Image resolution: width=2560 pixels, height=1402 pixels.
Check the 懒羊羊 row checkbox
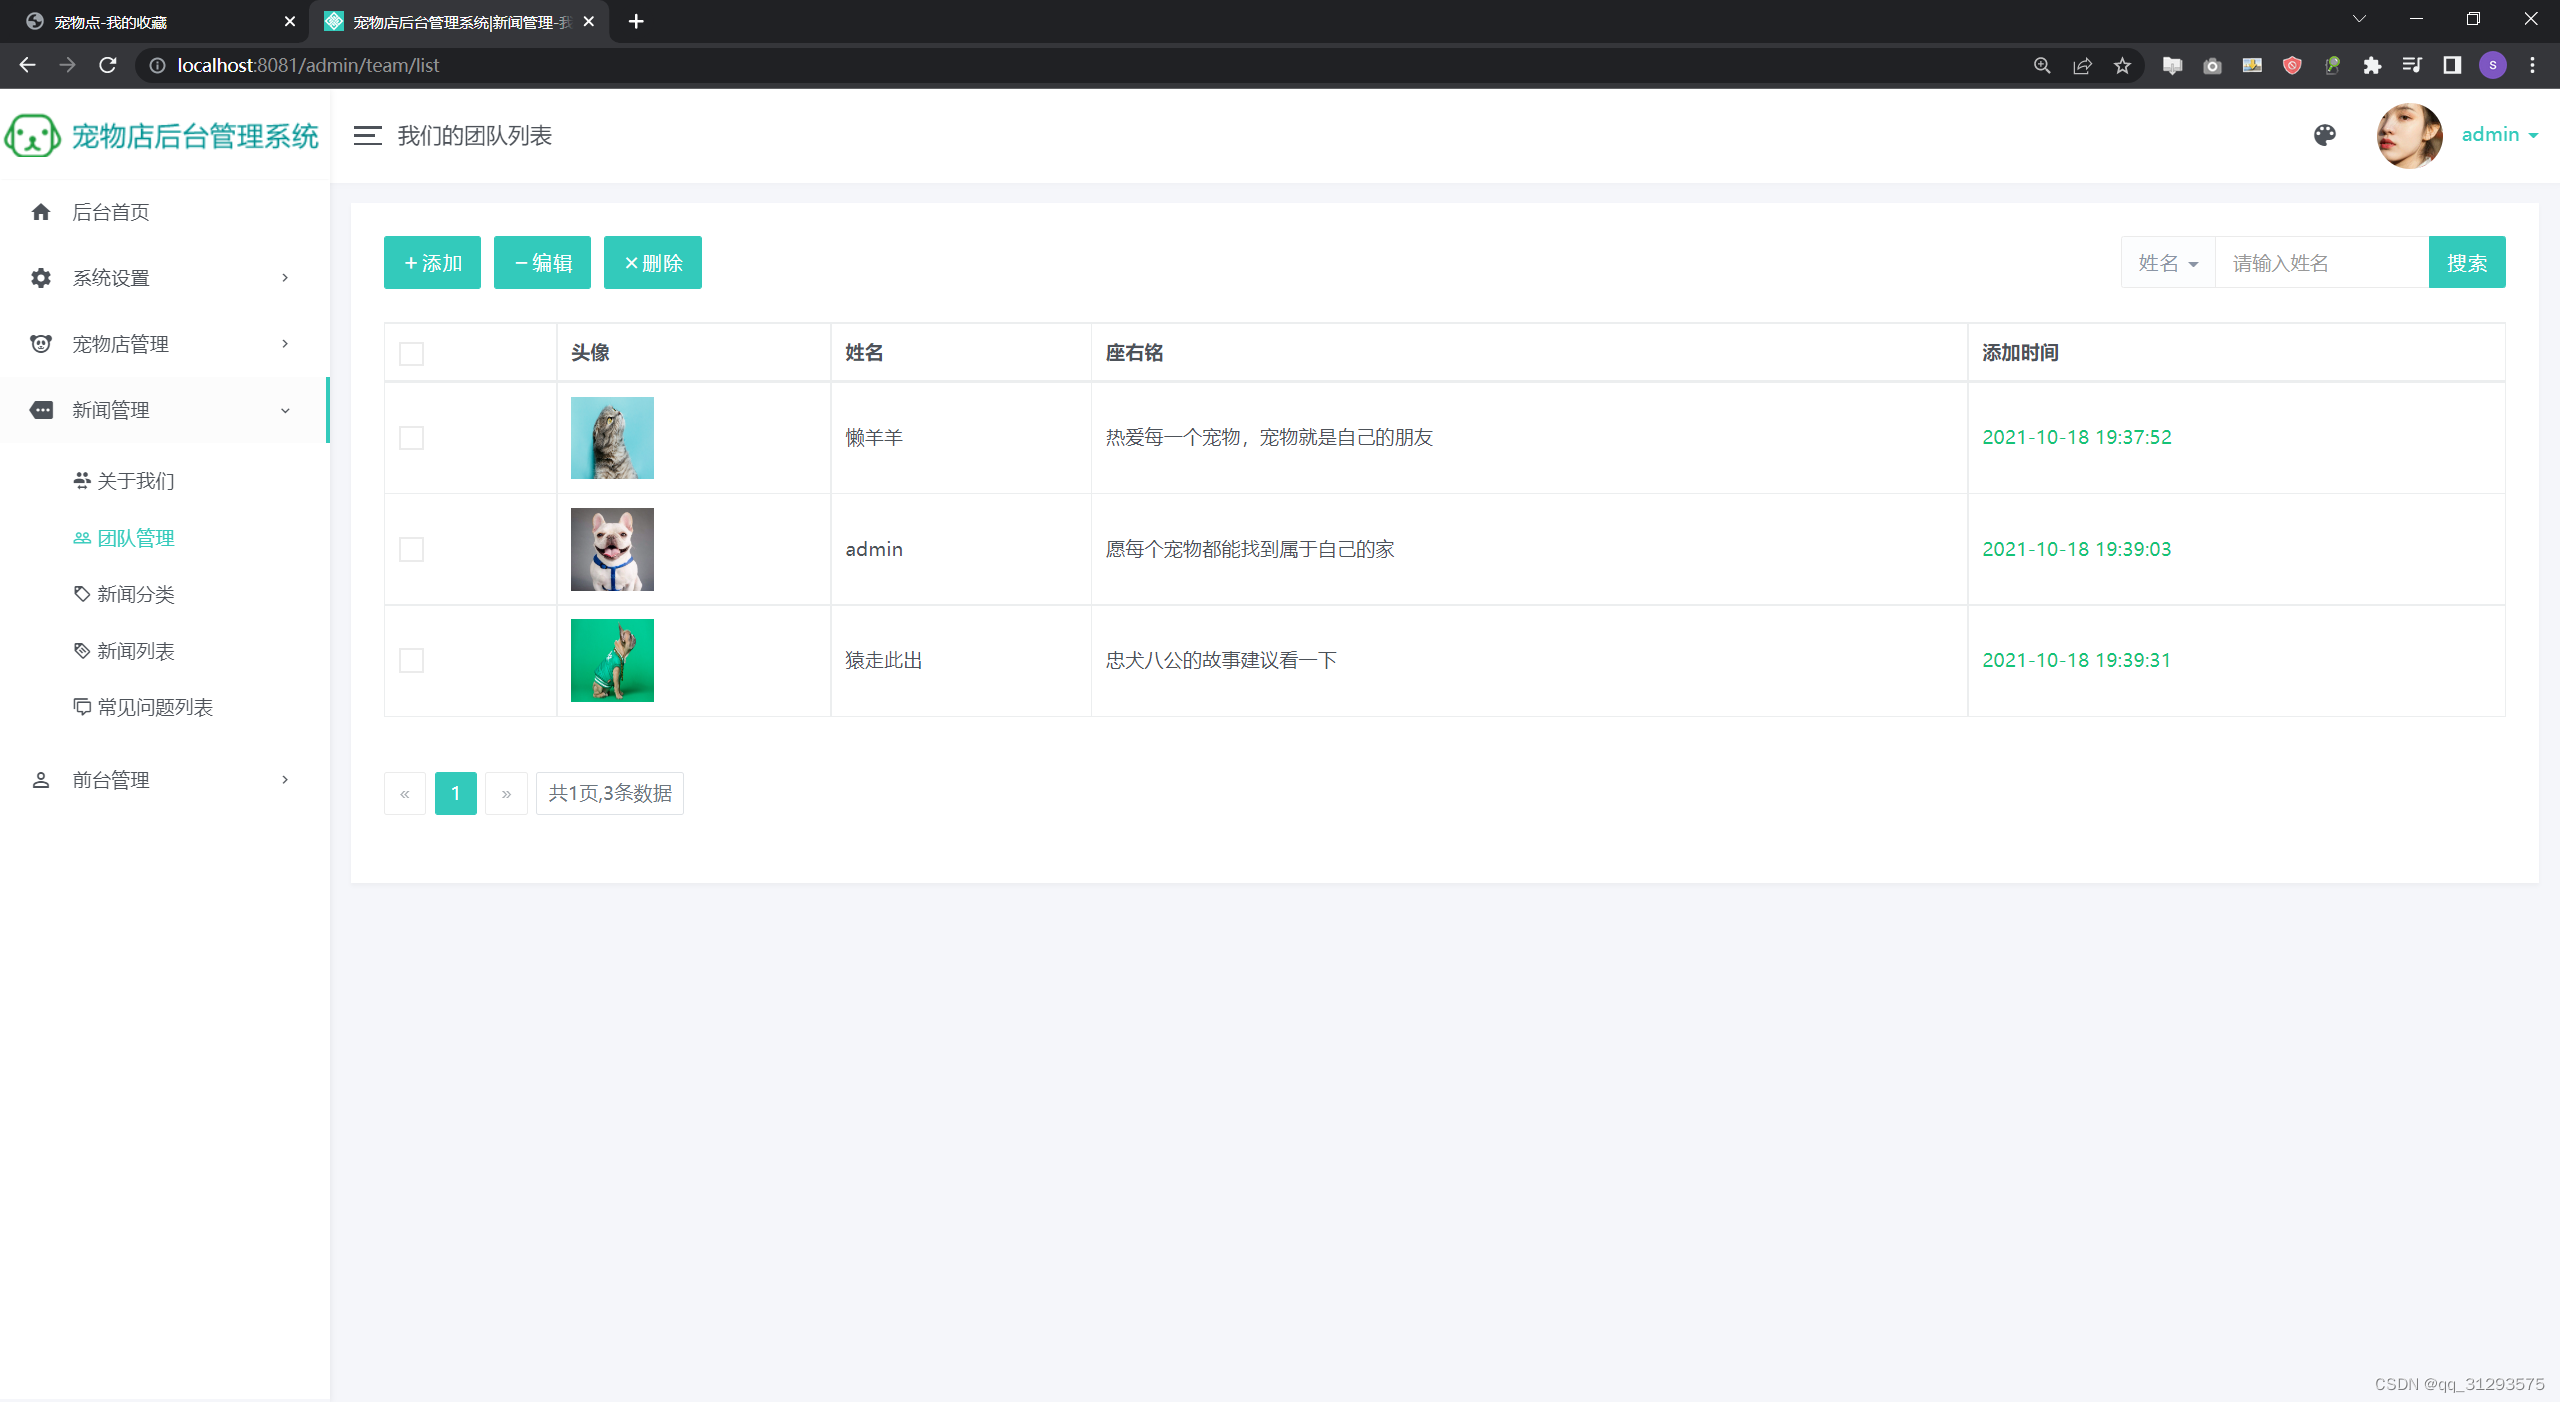pyautogui.click(x=411, y=438)
